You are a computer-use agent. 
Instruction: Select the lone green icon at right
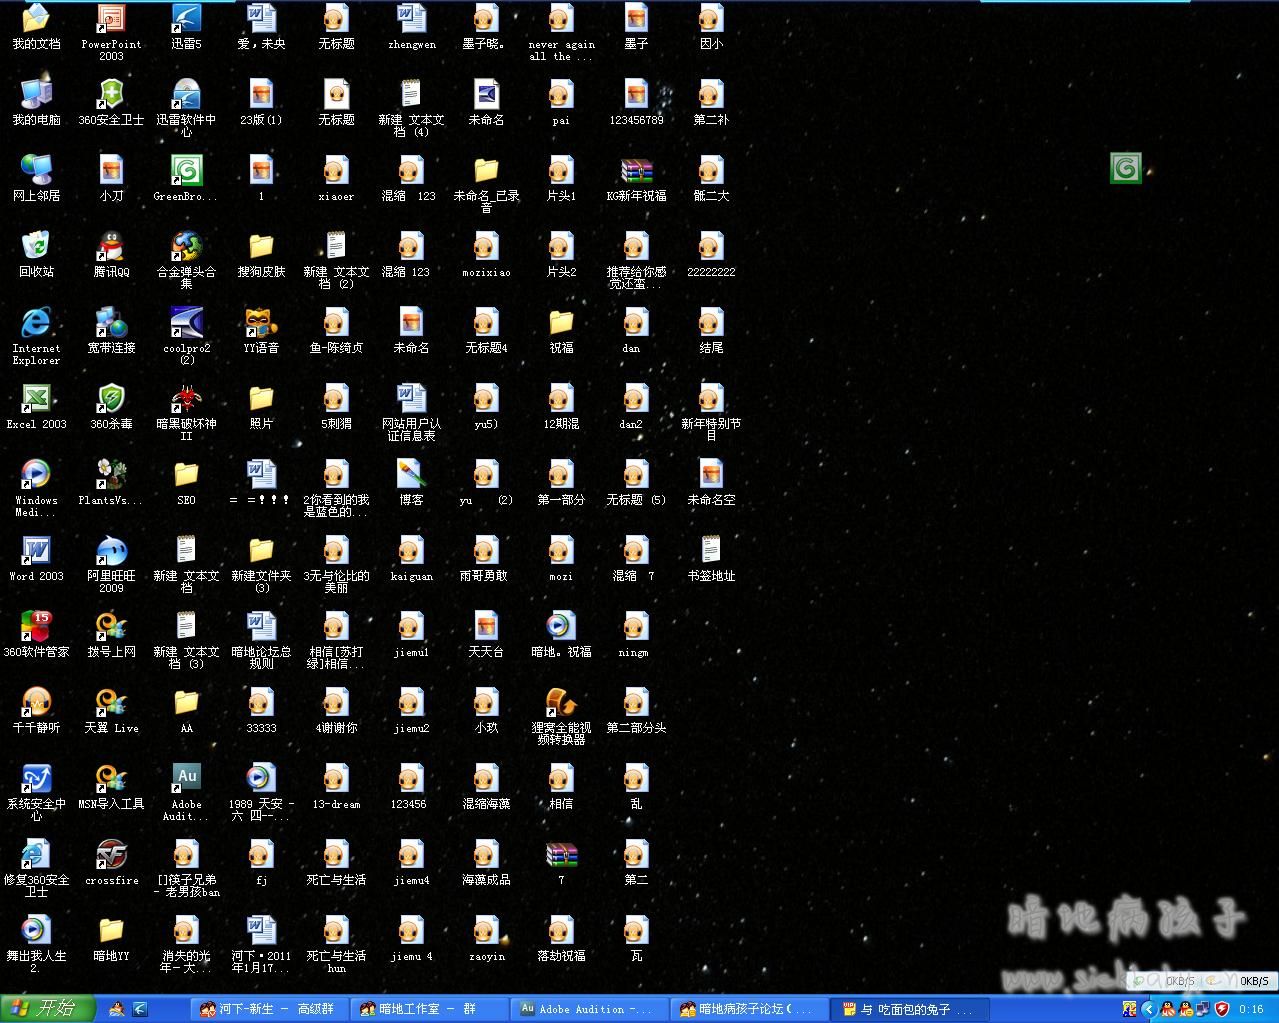coord(1125,168)
